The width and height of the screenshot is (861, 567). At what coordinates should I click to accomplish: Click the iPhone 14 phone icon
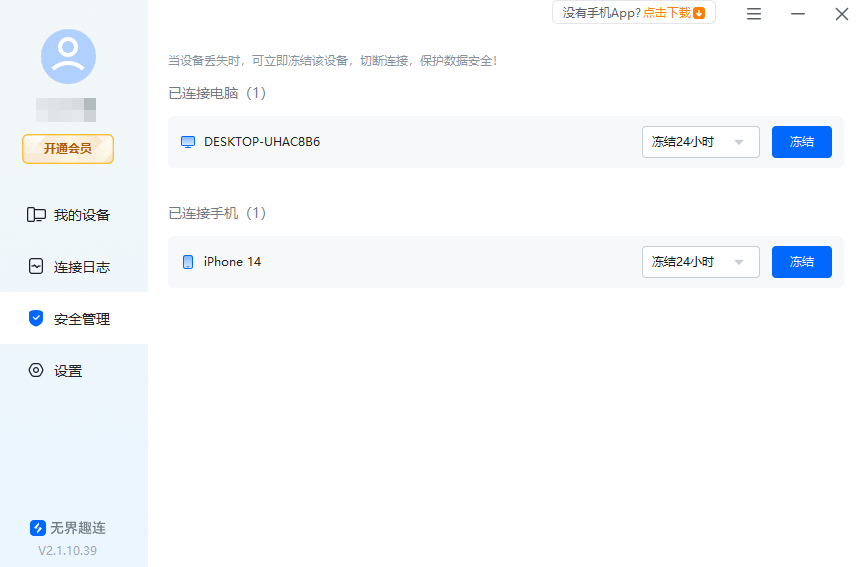[187, 262]
